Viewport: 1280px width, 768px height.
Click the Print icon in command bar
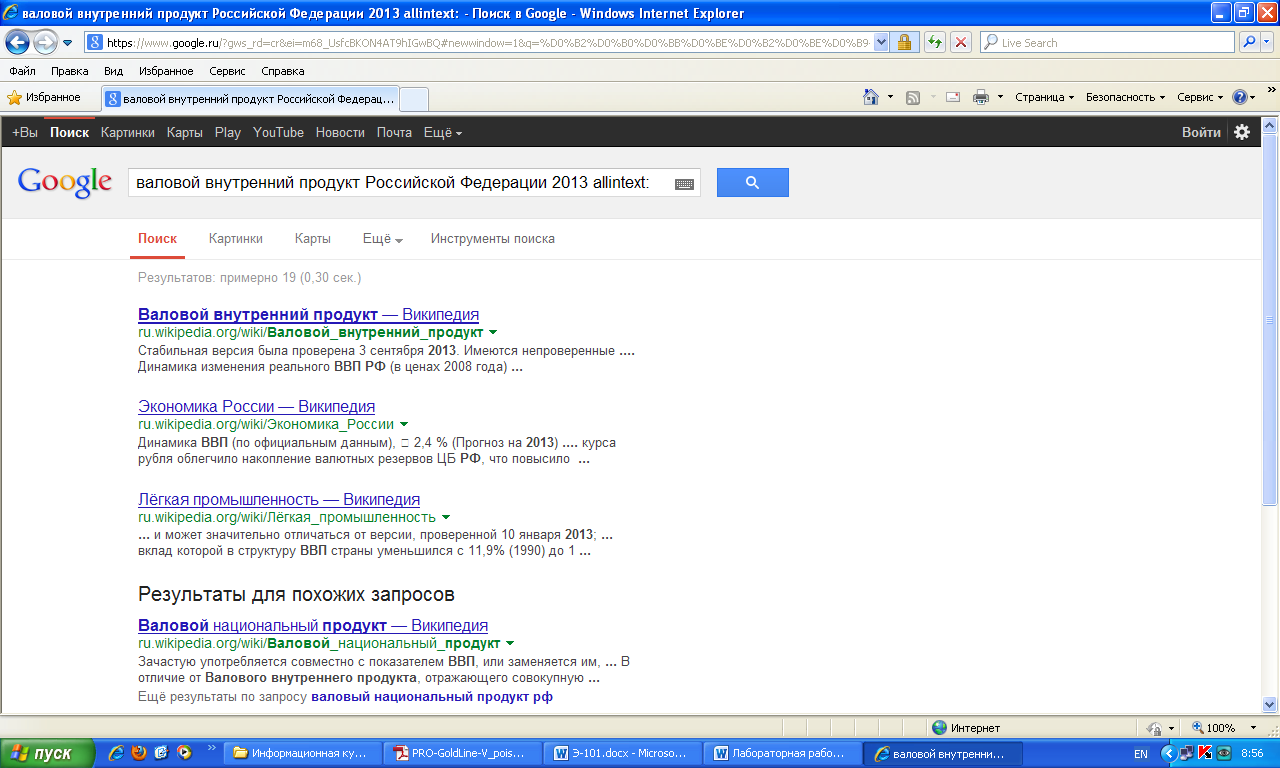point(981,97)
